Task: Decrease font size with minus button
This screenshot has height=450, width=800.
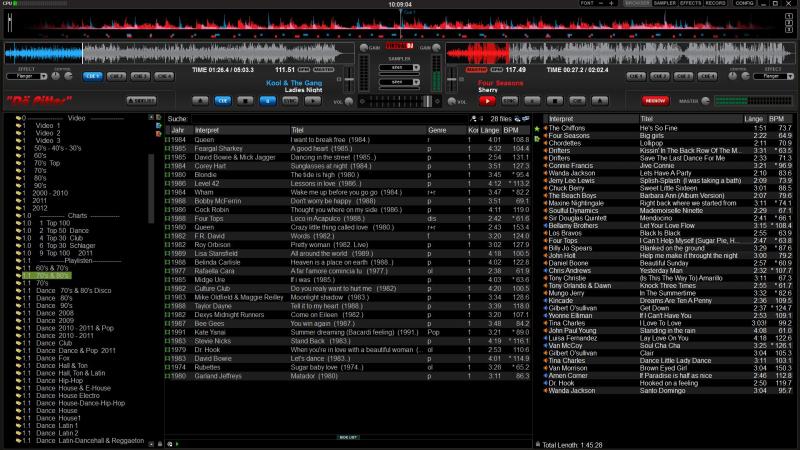Action: [x=601, y=3]
